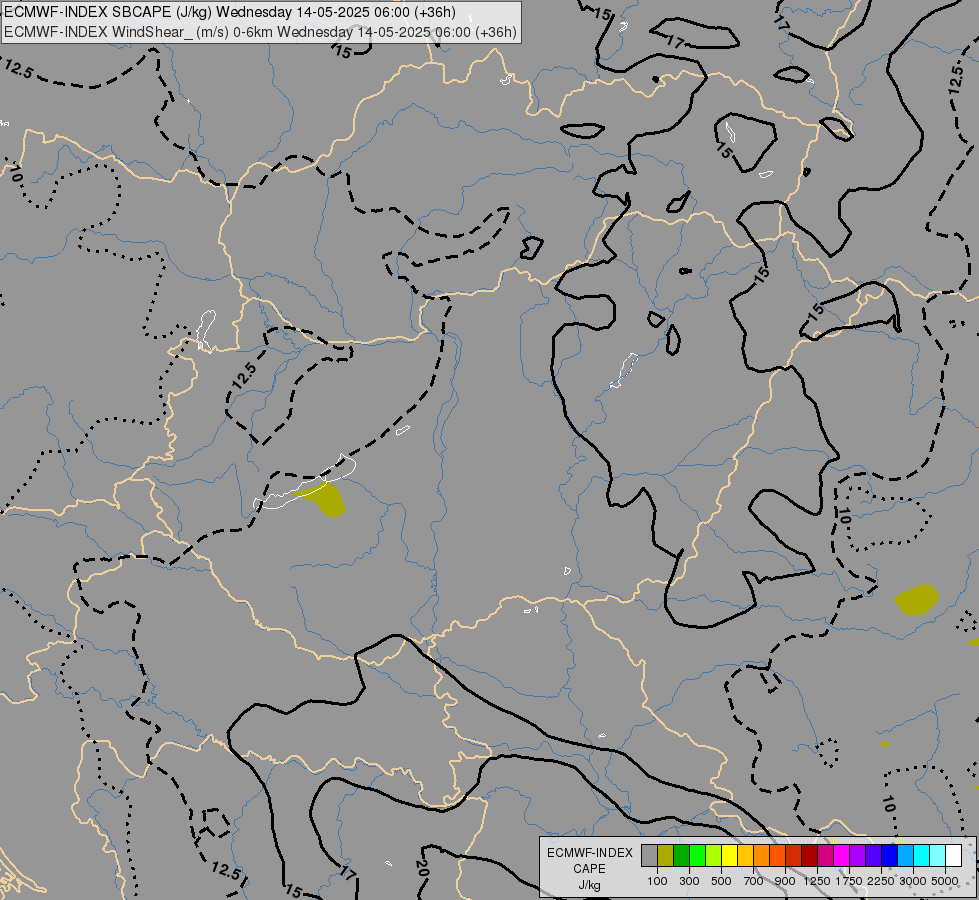Click the legend's 'ECMWF-INDEX' label
Image resolution: width=979 pixels, height=900 pixels.
click(589, 853)
